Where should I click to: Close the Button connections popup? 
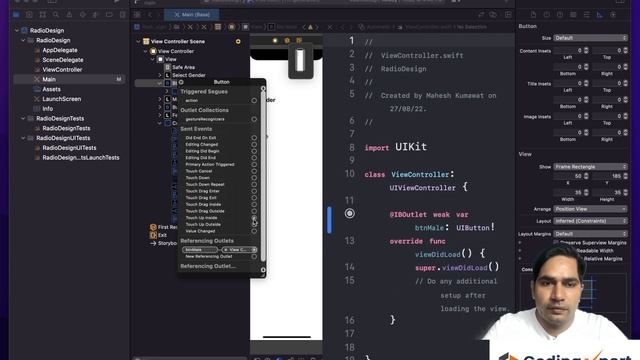click(x=181, y=82)
